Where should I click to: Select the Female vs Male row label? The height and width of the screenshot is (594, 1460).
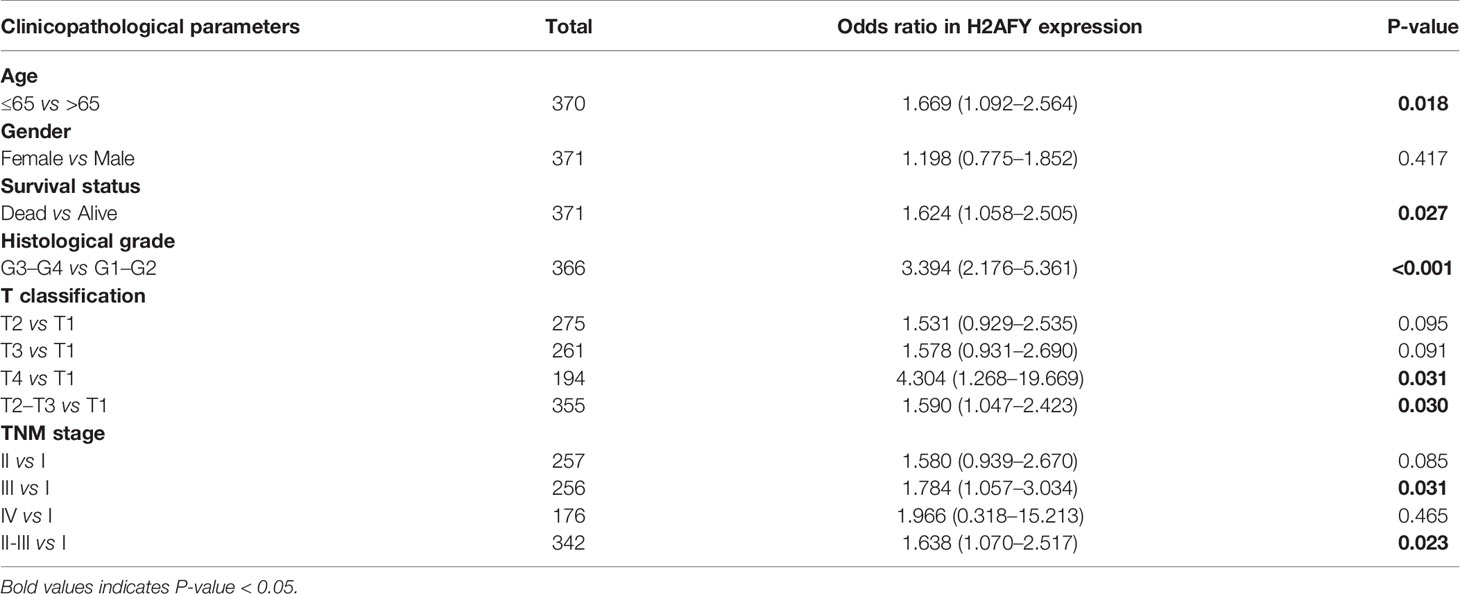(68, 158)
